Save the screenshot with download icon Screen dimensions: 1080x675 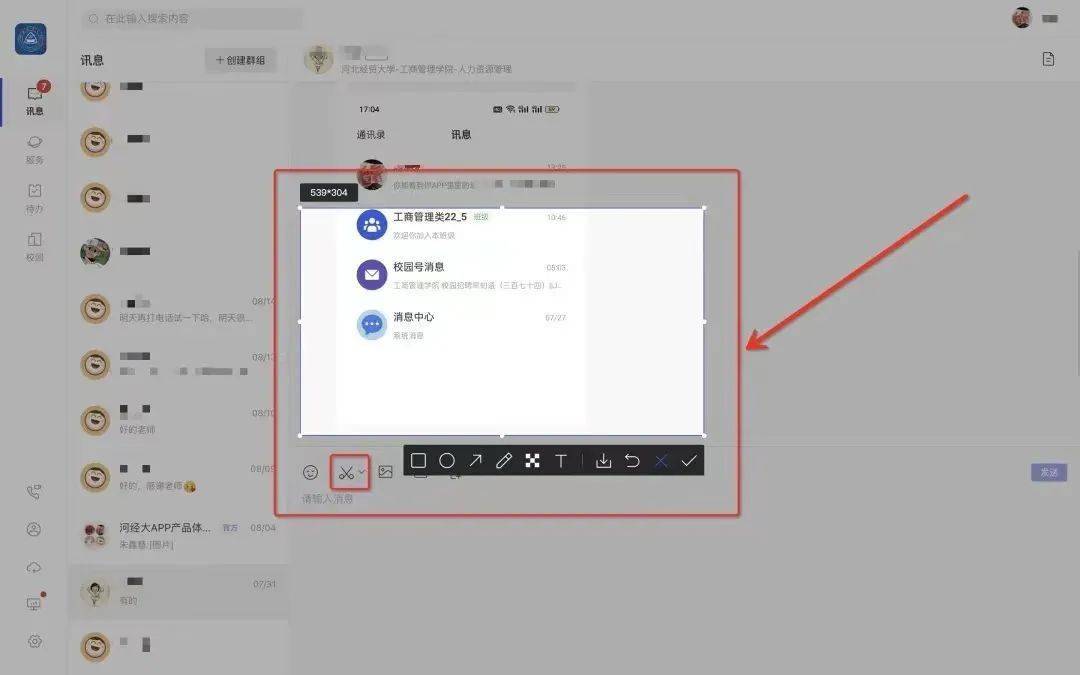pyautogui.click(x=603, y=461)
